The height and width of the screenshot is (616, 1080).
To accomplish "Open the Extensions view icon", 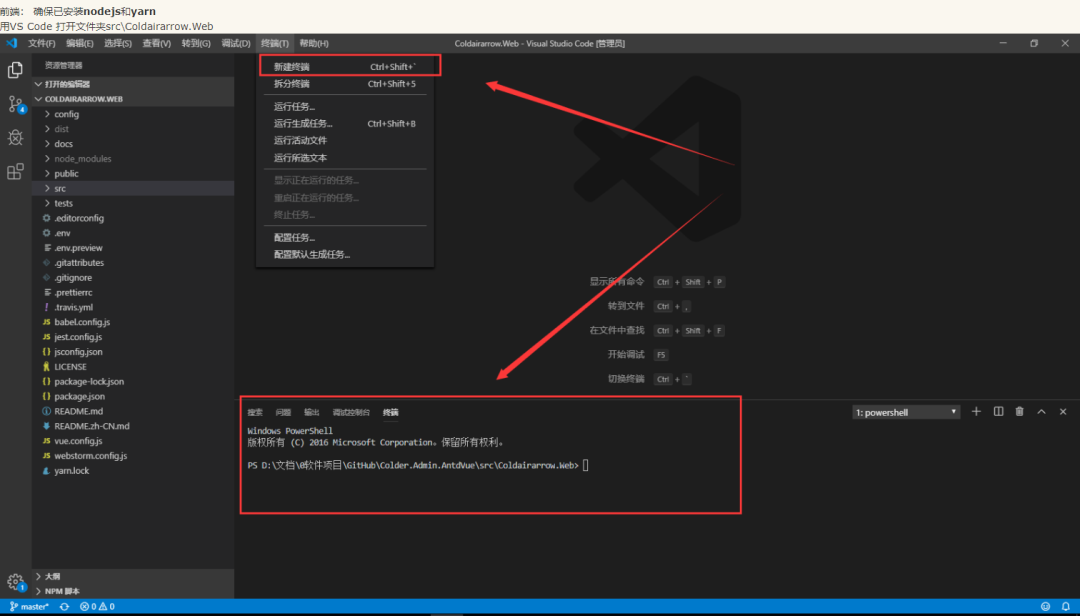I will [15, 171].
